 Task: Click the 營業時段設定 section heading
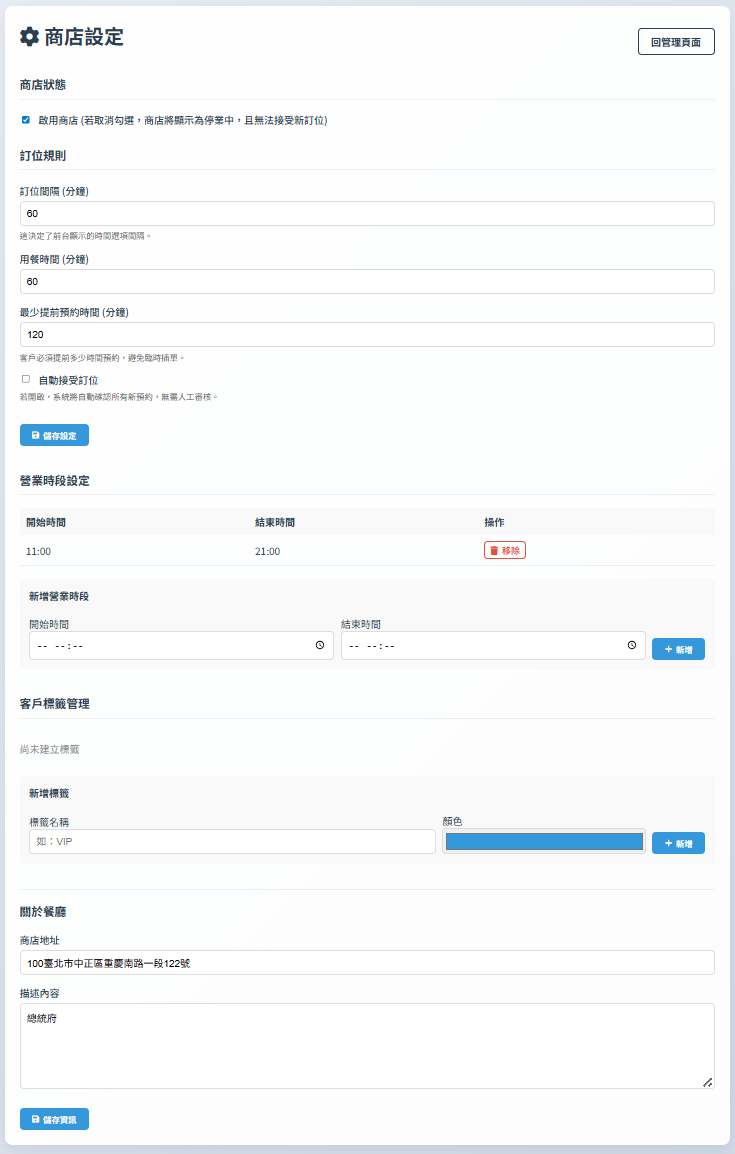[x=54, y=481]
